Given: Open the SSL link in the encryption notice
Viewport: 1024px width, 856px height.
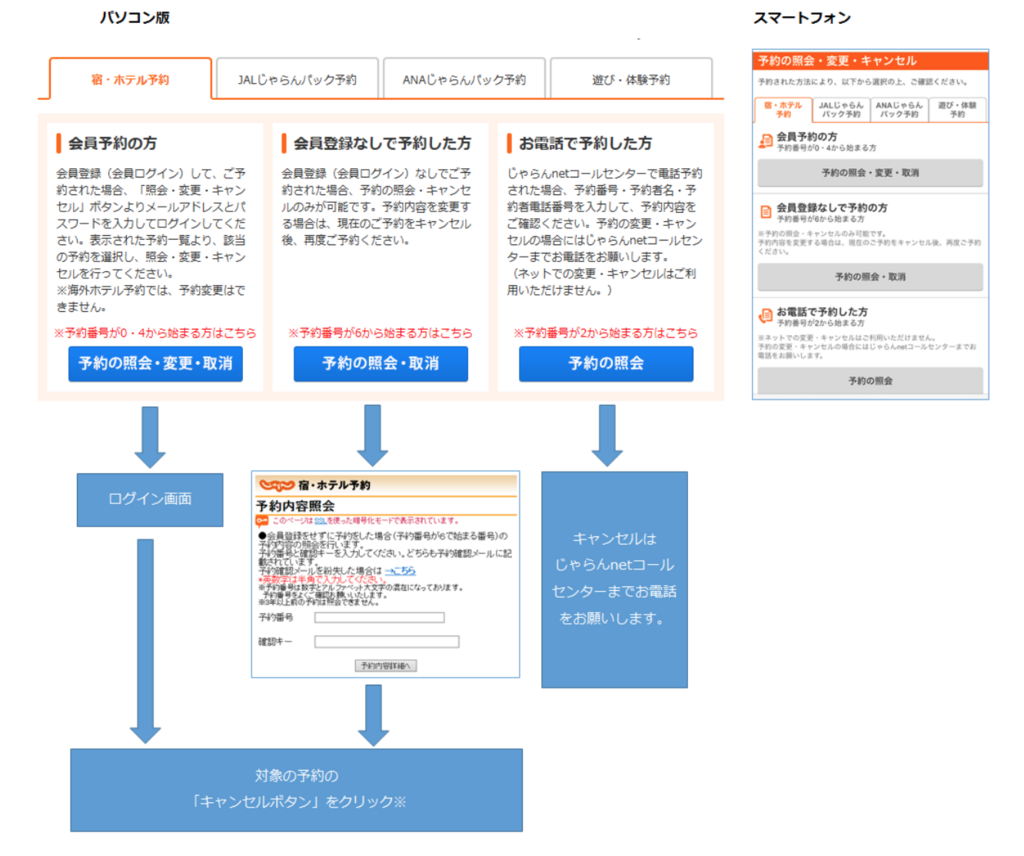Looking at the screenshot, I should (320, 521).
